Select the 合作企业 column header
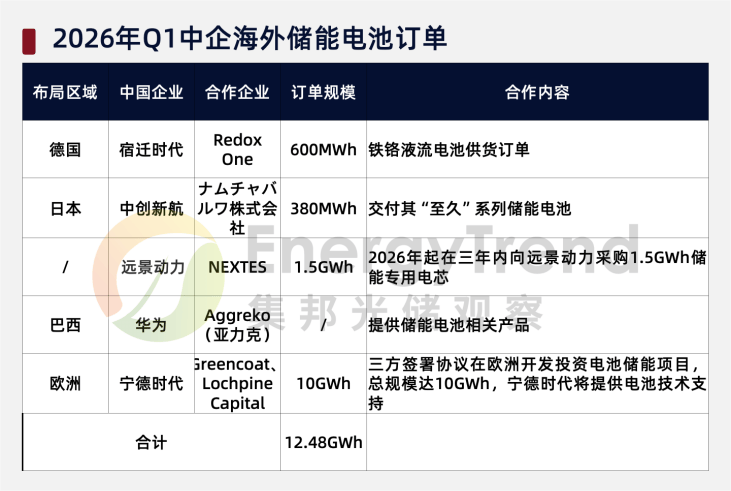 pos(237,92)
